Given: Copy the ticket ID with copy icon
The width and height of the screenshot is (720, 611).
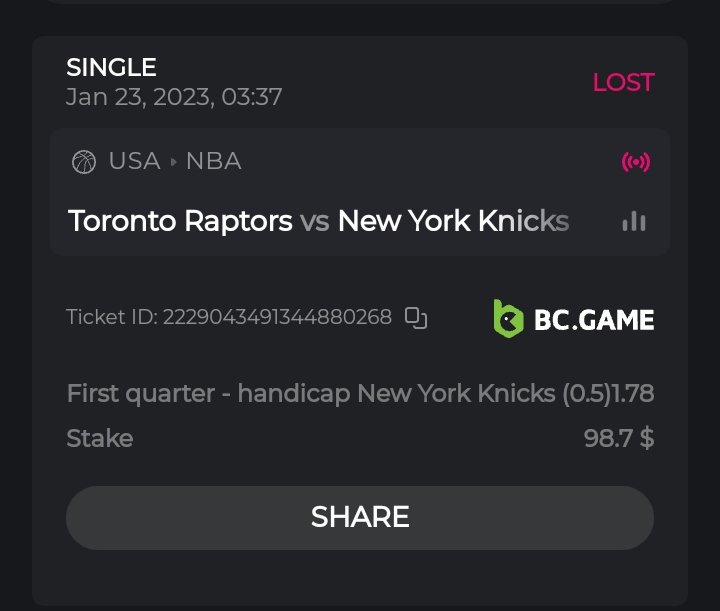Looking at the screenshot, I should point(416,318).
